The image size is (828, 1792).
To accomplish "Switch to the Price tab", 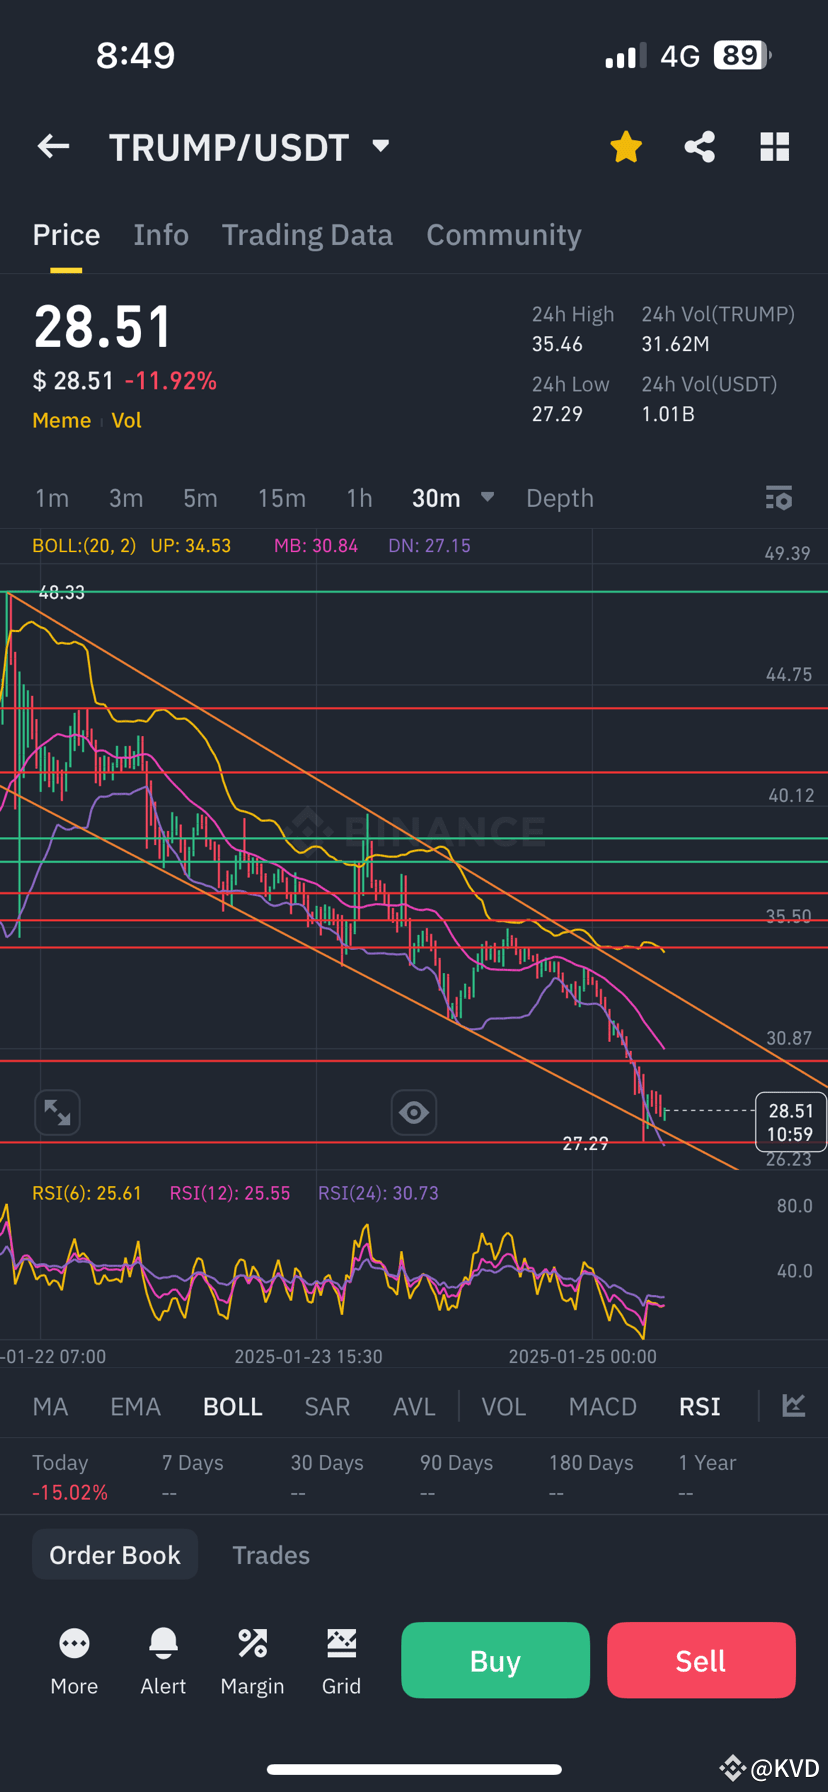I will tap(66, 235).
